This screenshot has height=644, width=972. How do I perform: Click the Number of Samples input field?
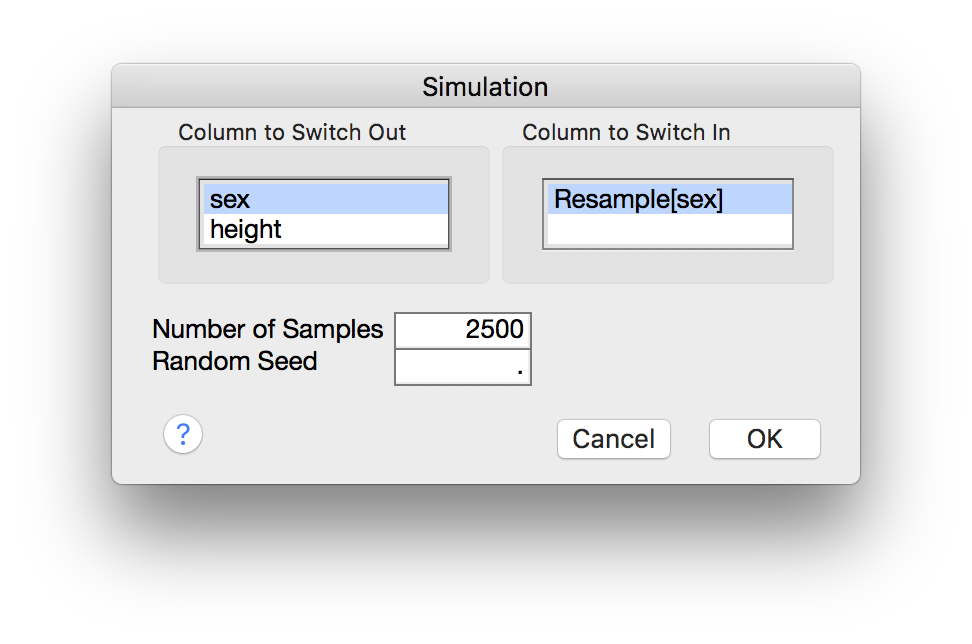pos(462,330)
